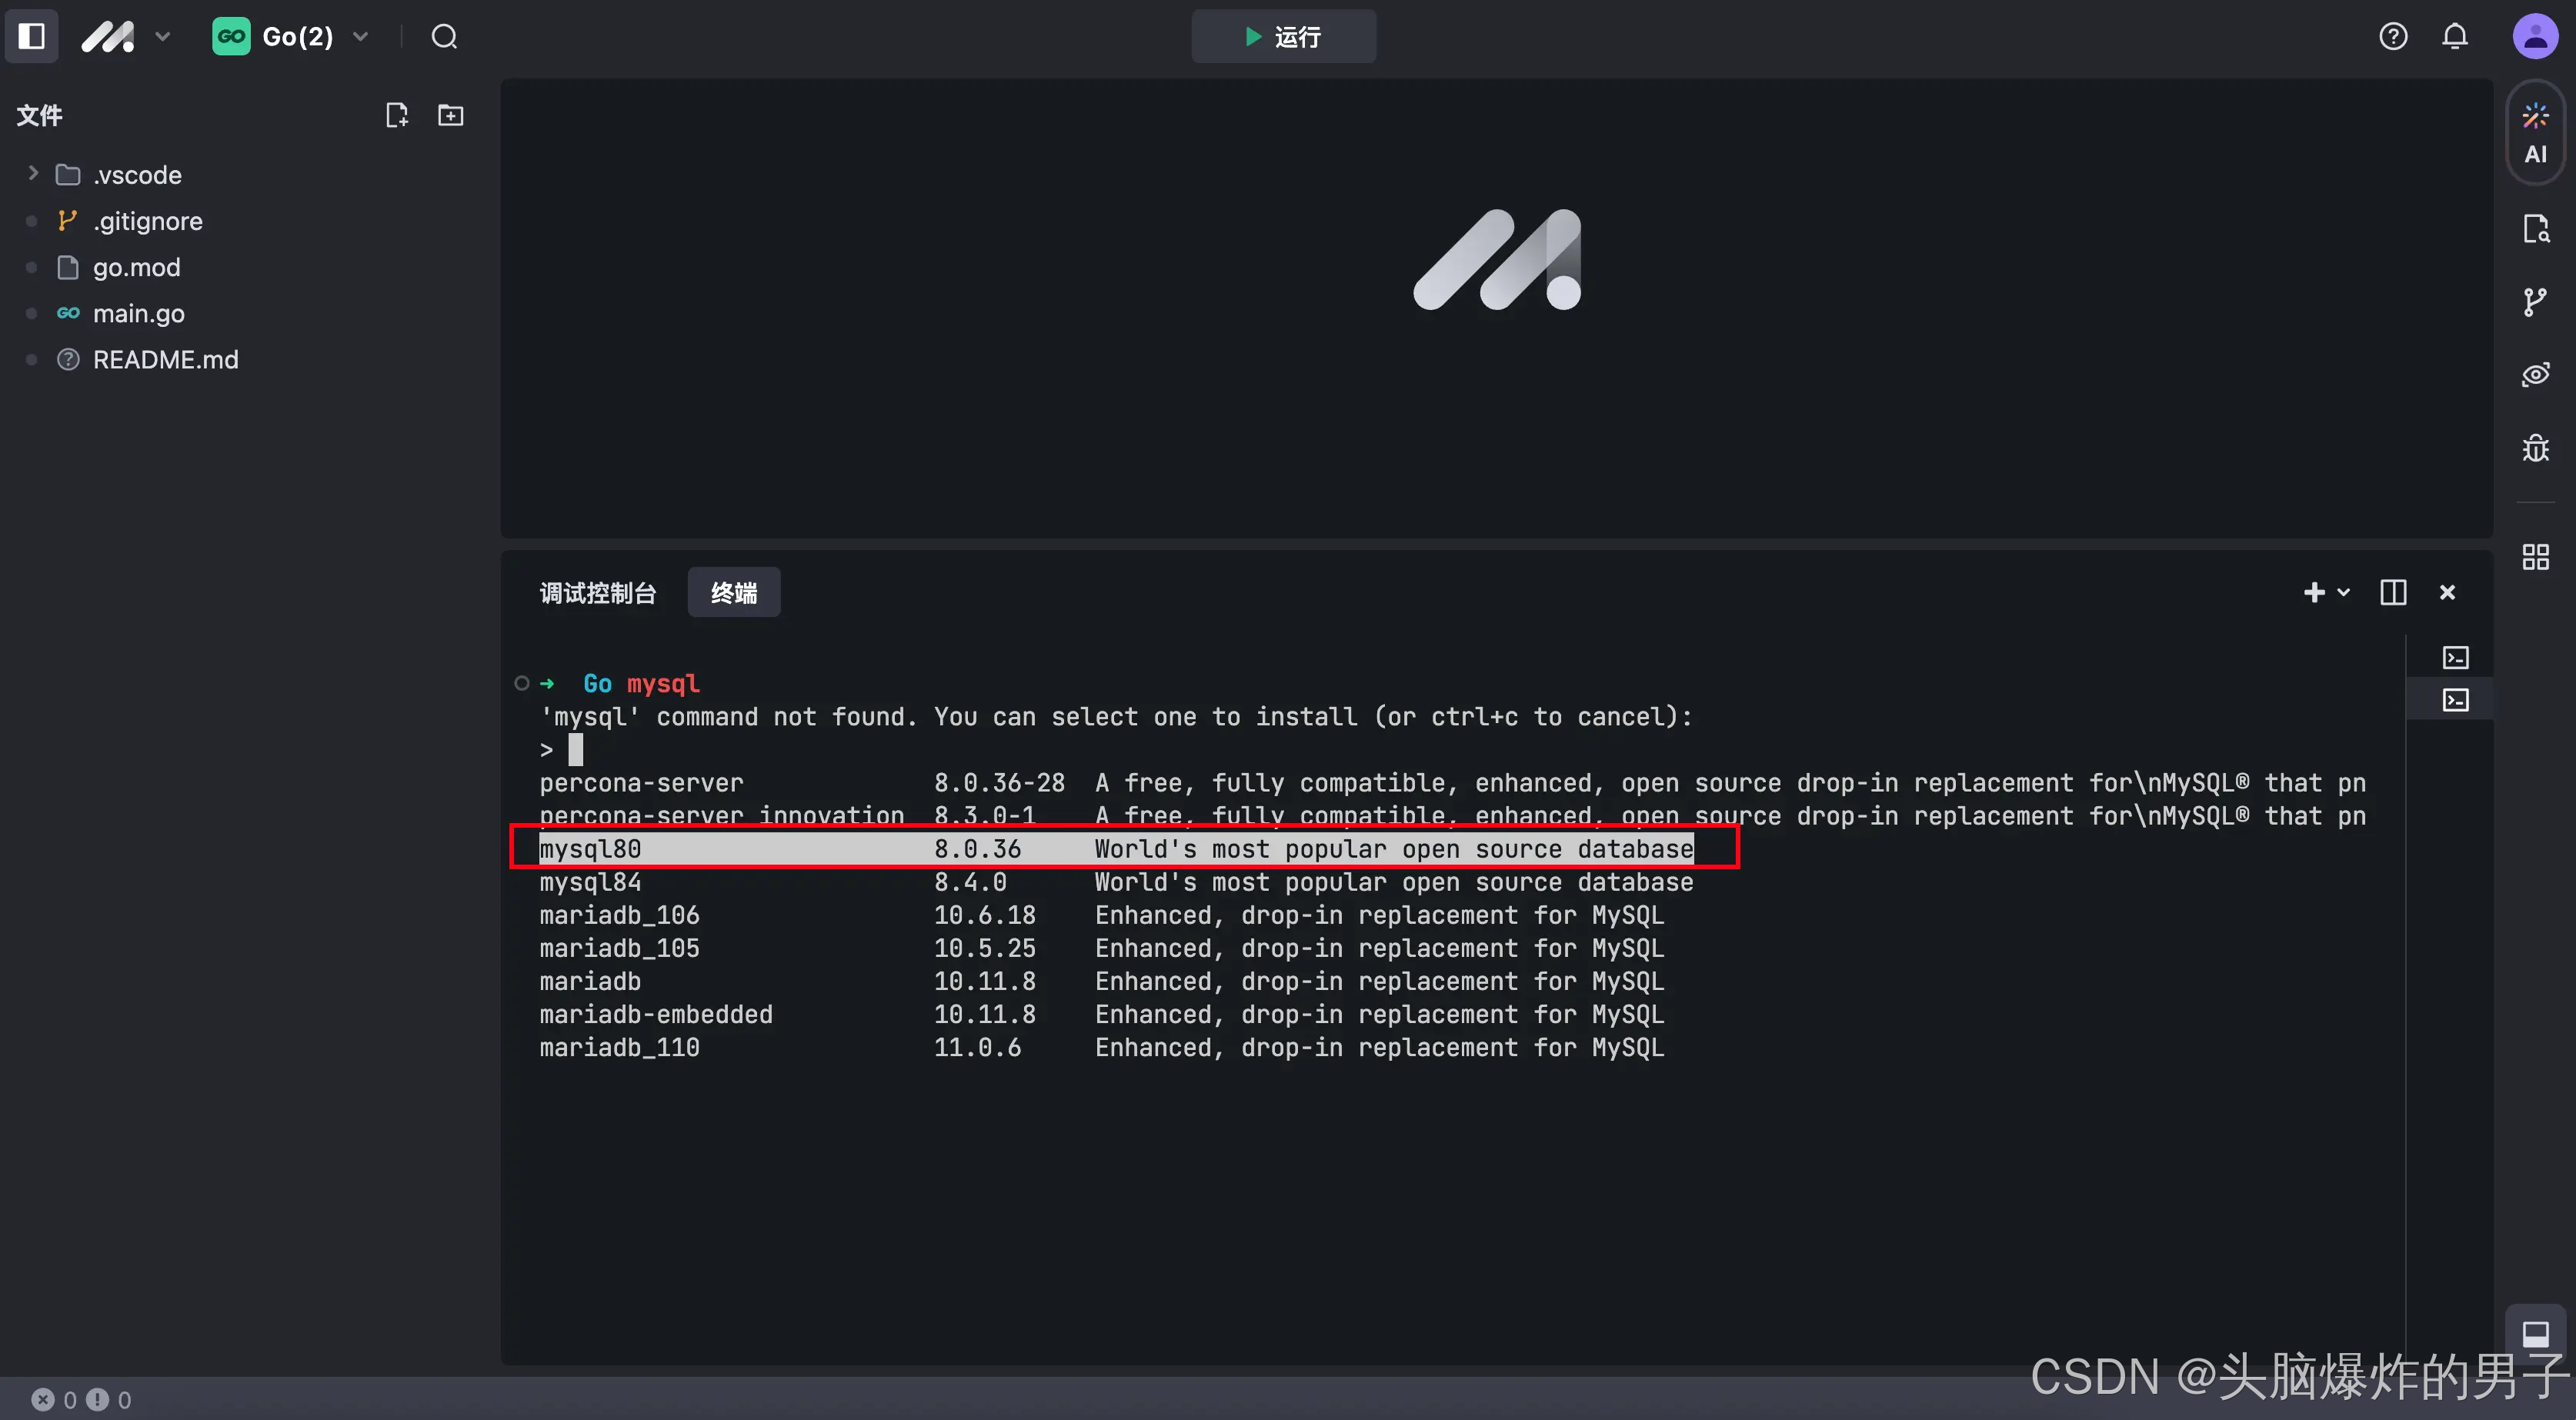Image resolution: width=2576 pixels, height=1420 pixels.
Task: Open the main.go file
Action: 138,313
